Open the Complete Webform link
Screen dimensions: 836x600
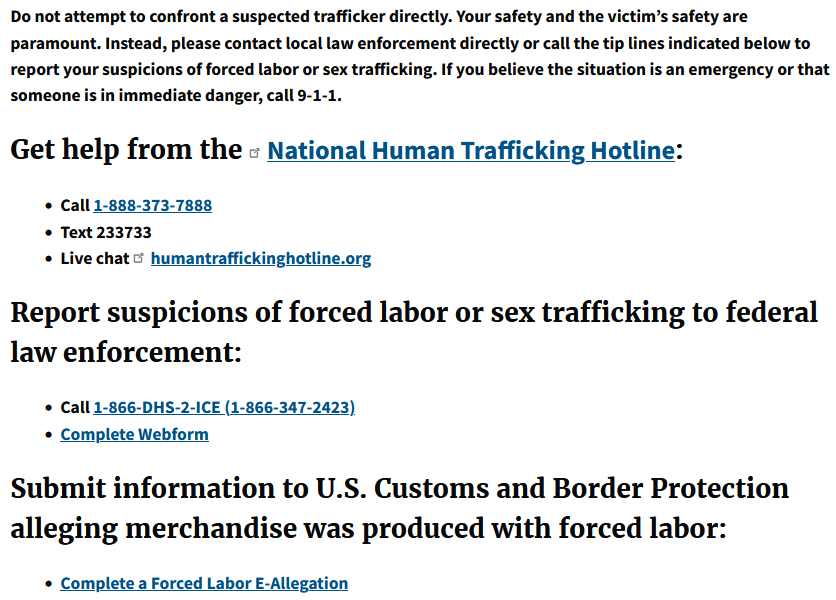click(x=134, y=434)
